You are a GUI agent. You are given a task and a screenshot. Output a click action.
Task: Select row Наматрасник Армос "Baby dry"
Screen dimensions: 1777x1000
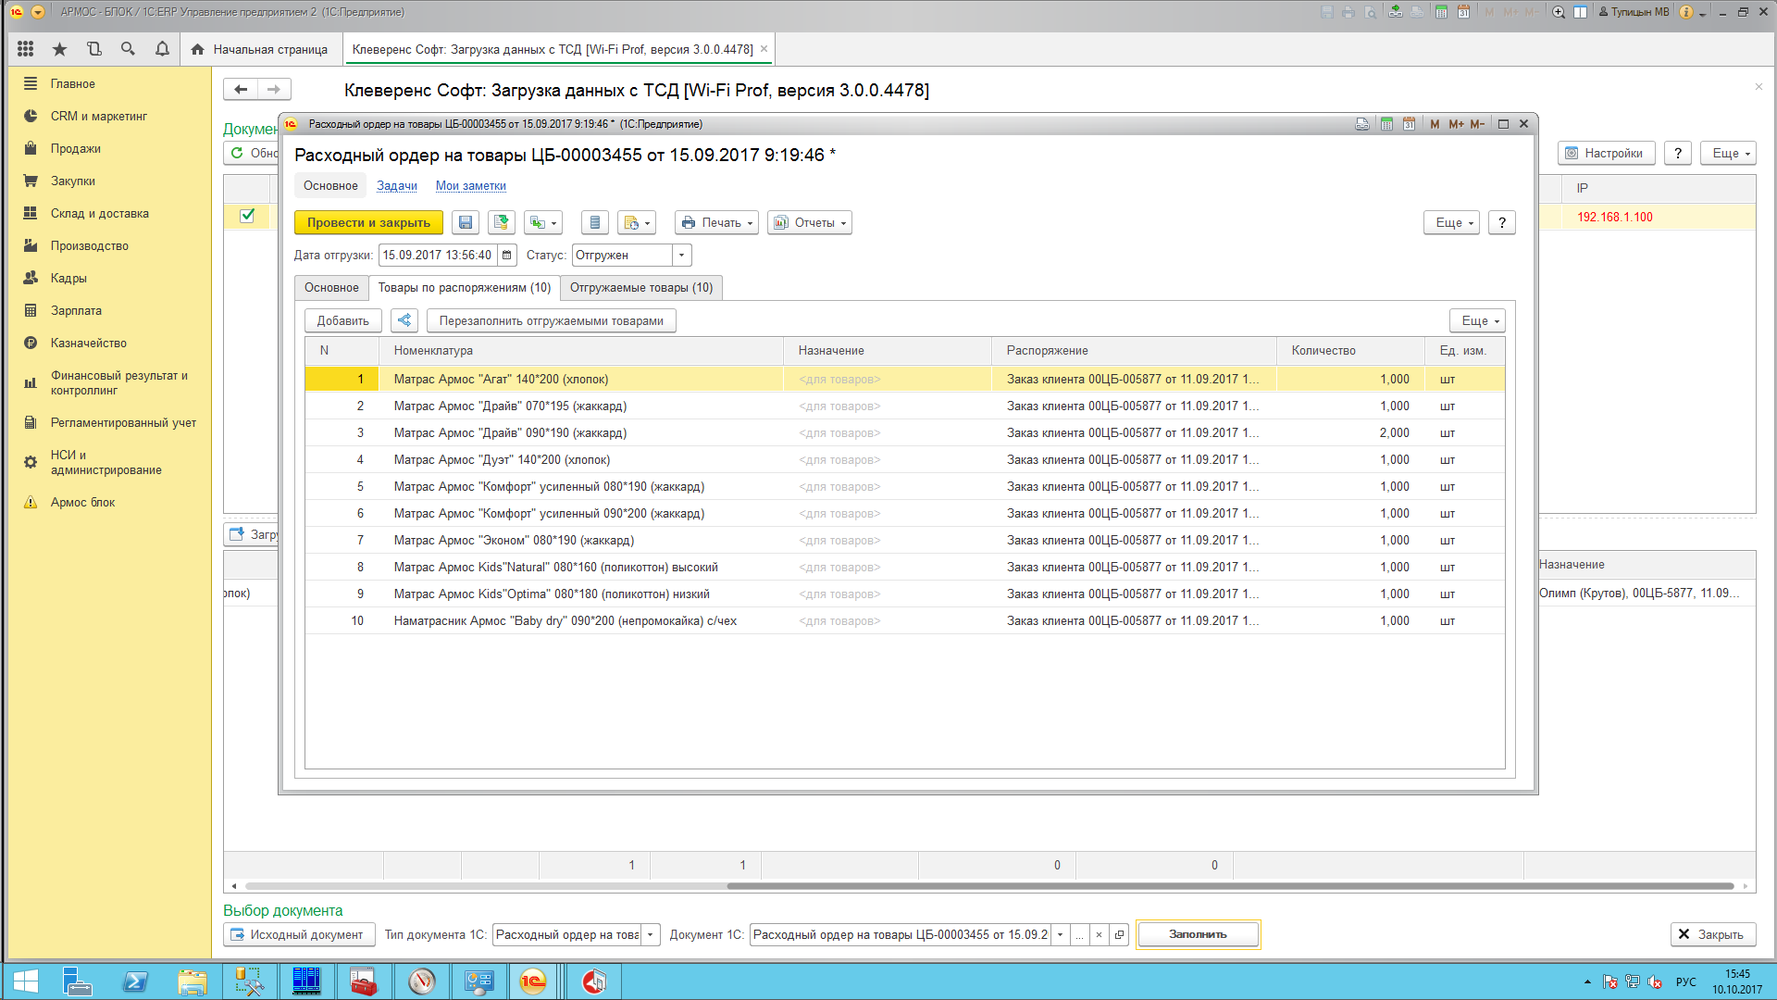[905, 621]
